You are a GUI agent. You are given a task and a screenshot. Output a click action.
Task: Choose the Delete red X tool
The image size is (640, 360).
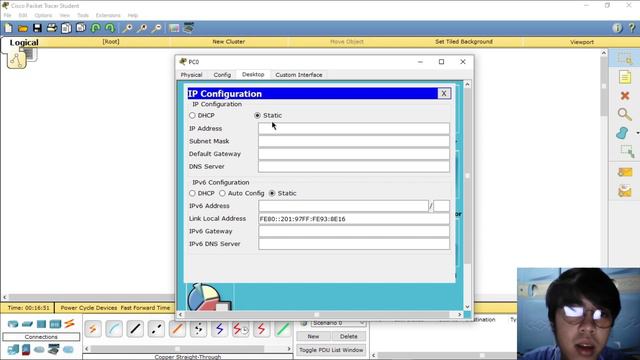(625, 96)
